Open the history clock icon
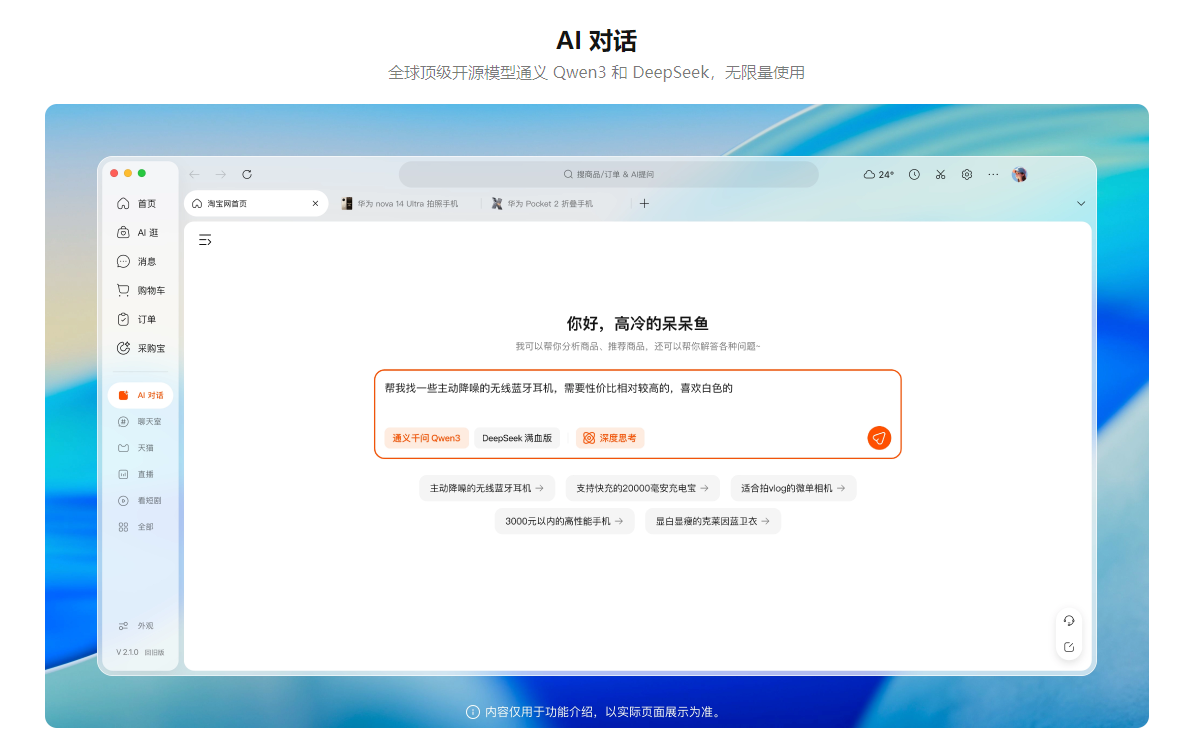The width and height of the screenshot is (1196, 741). [914, 174]
